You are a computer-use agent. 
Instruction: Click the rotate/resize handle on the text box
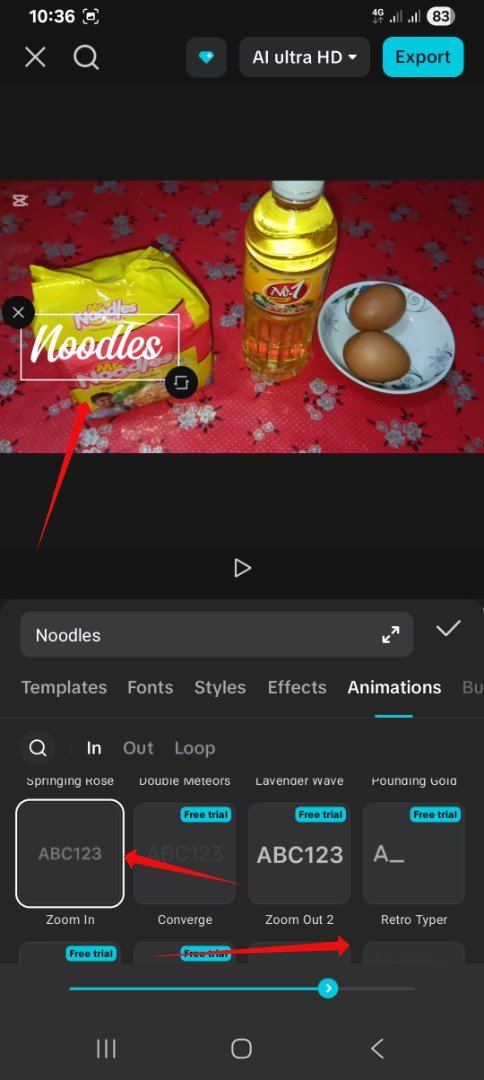coord(181,382)
